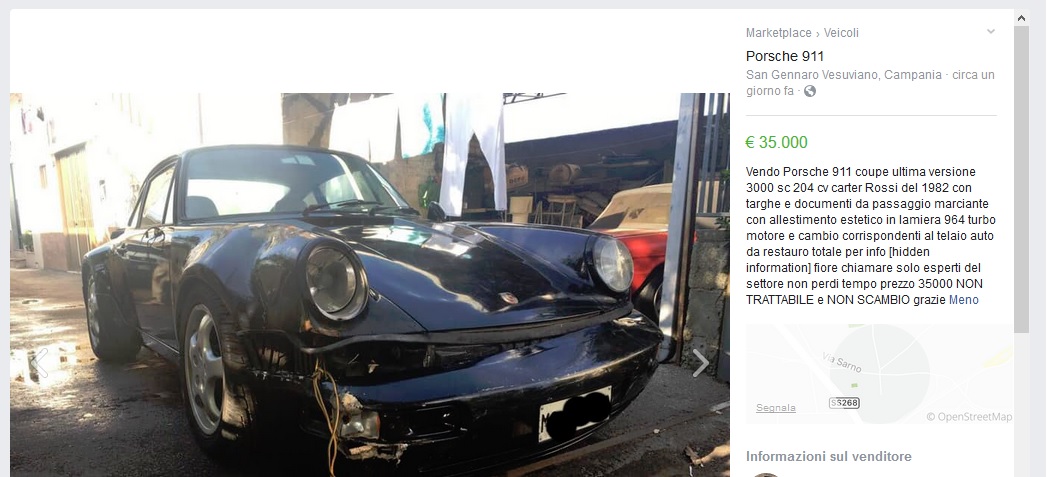Open the main Porsche photo
The image size is (1055, 477).
tap(369, 285)
